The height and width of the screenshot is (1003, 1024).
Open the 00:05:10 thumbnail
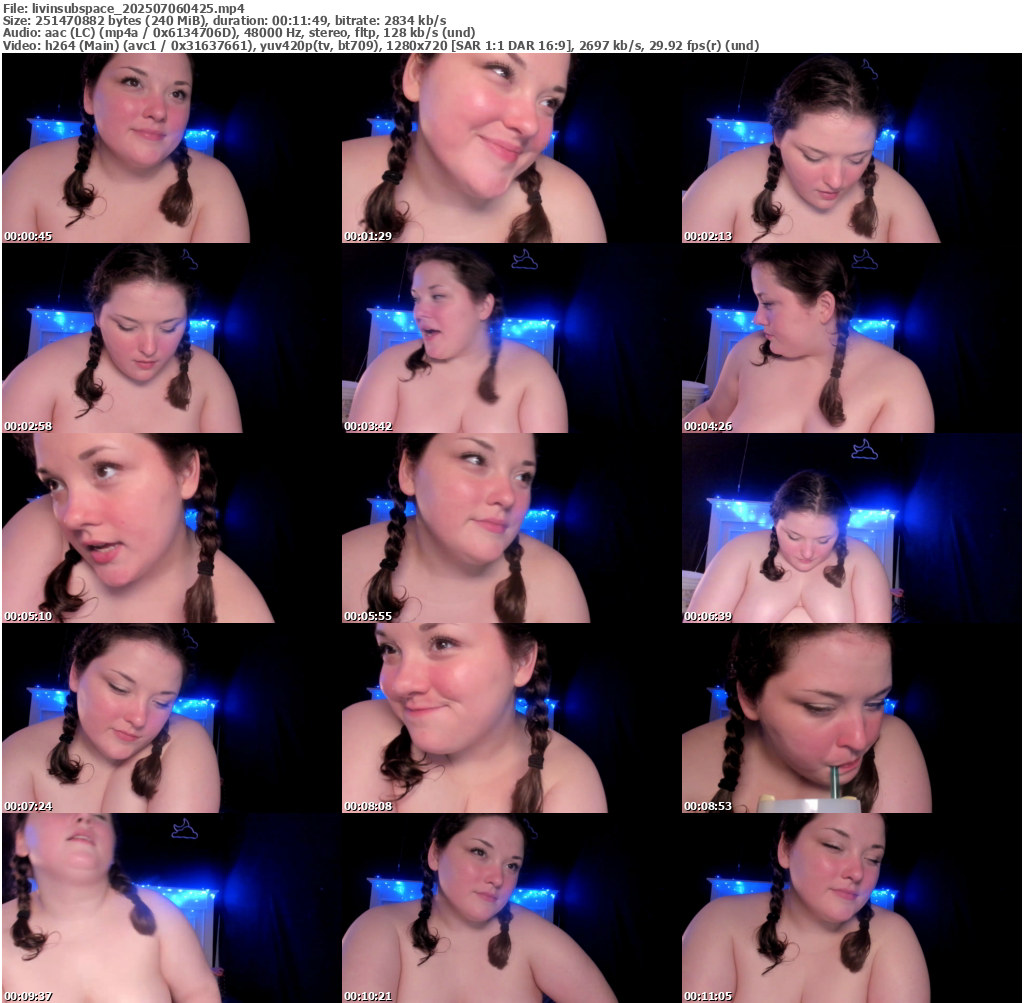coord(171,528)
